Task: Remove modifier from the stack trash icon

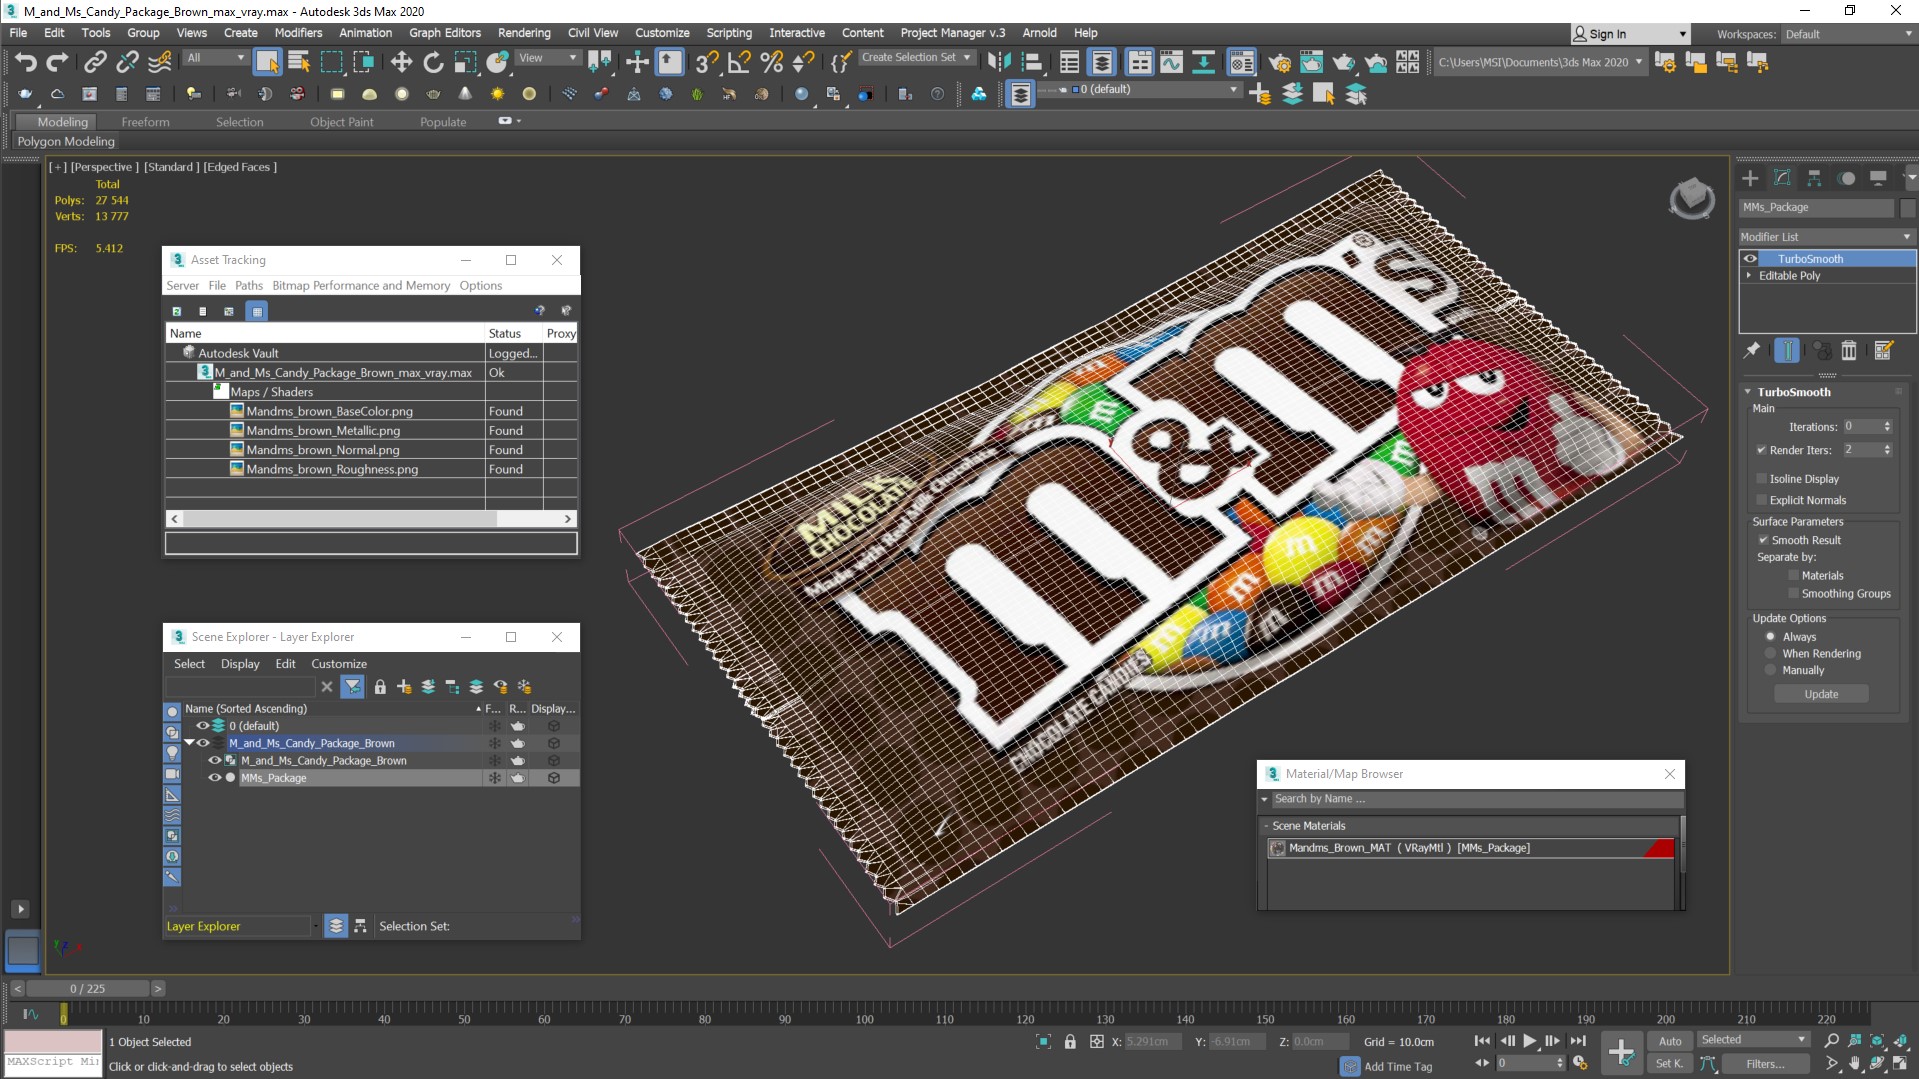Action: (x=1849, y=350)
